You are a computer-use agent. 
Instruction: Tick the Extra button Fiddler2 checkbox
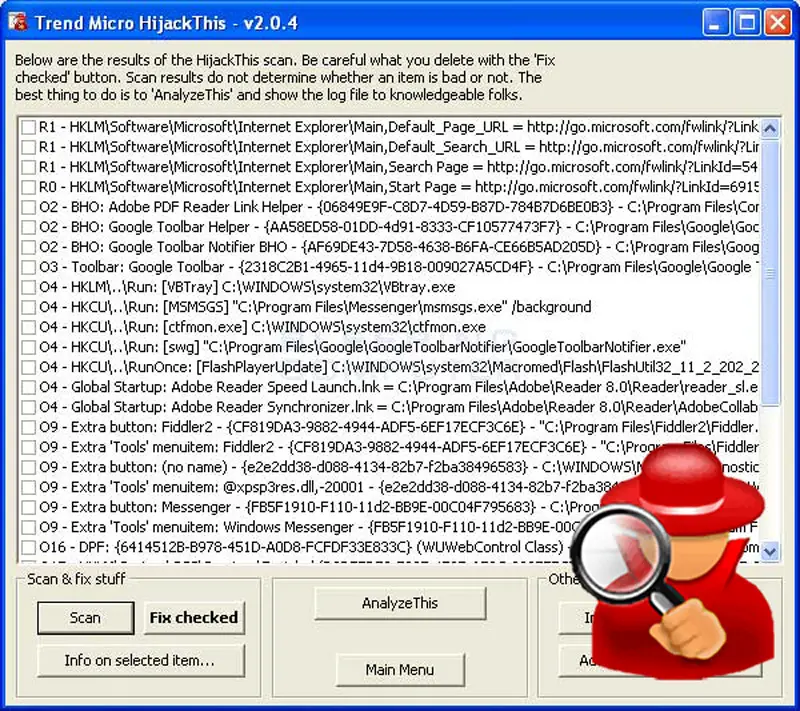29,427
